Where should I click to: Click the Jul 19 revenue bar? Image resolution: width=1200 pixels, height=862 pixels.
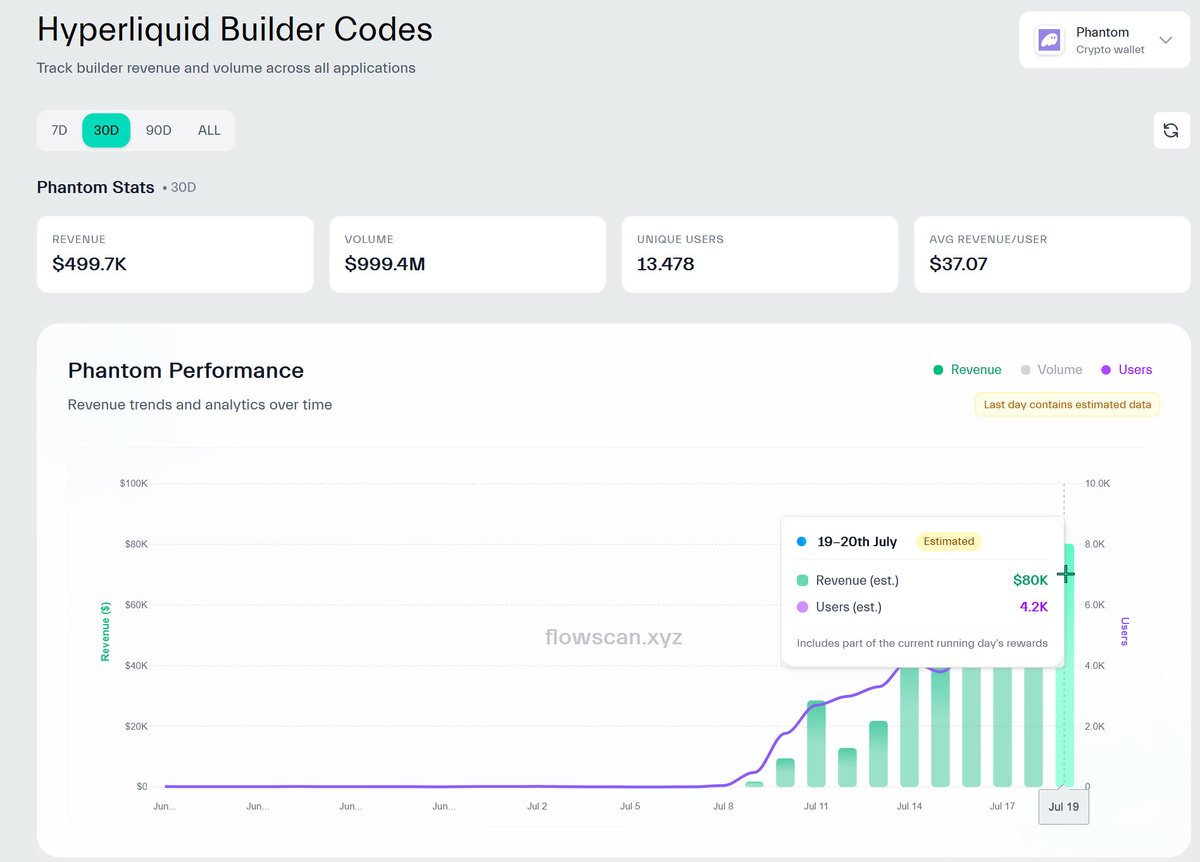[x=1064, y=665]
